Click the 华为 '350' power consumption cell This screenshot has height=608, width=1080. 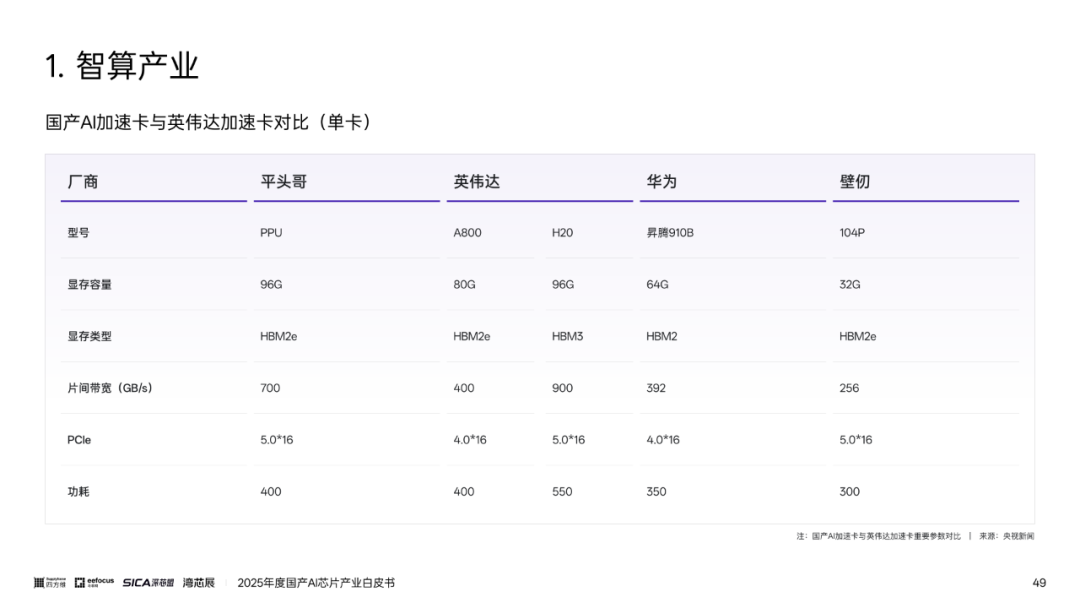tap(656, 492)
